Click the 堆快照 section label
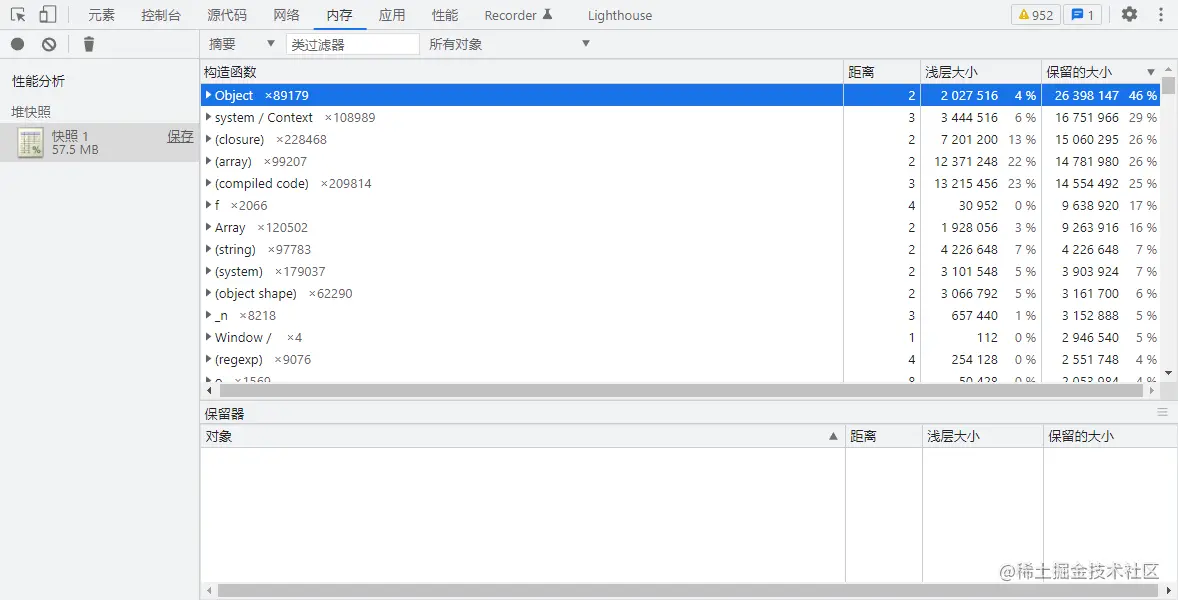The width and height of the screenshot is (1178, 600). [31, 112]
